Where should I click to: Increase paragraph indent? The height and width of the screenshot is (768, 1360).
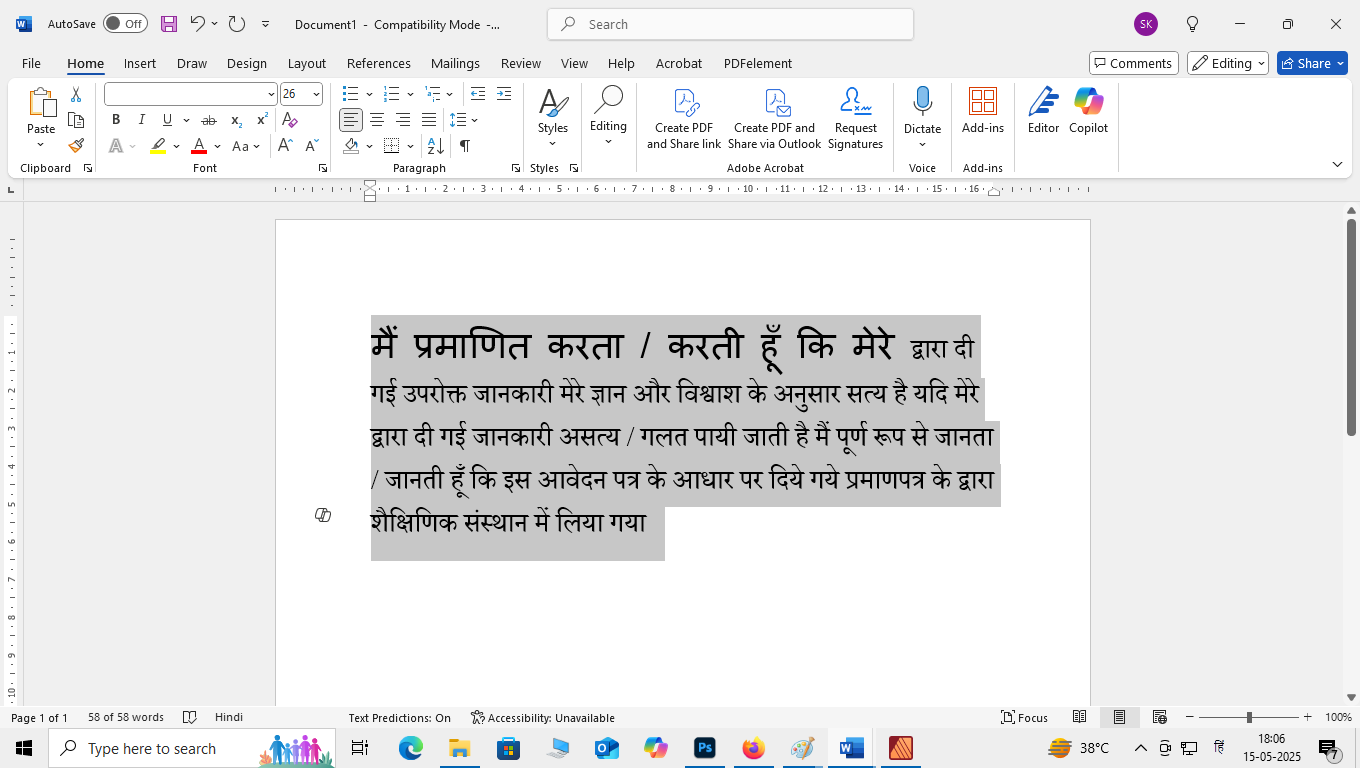click(x=506, y=94)
